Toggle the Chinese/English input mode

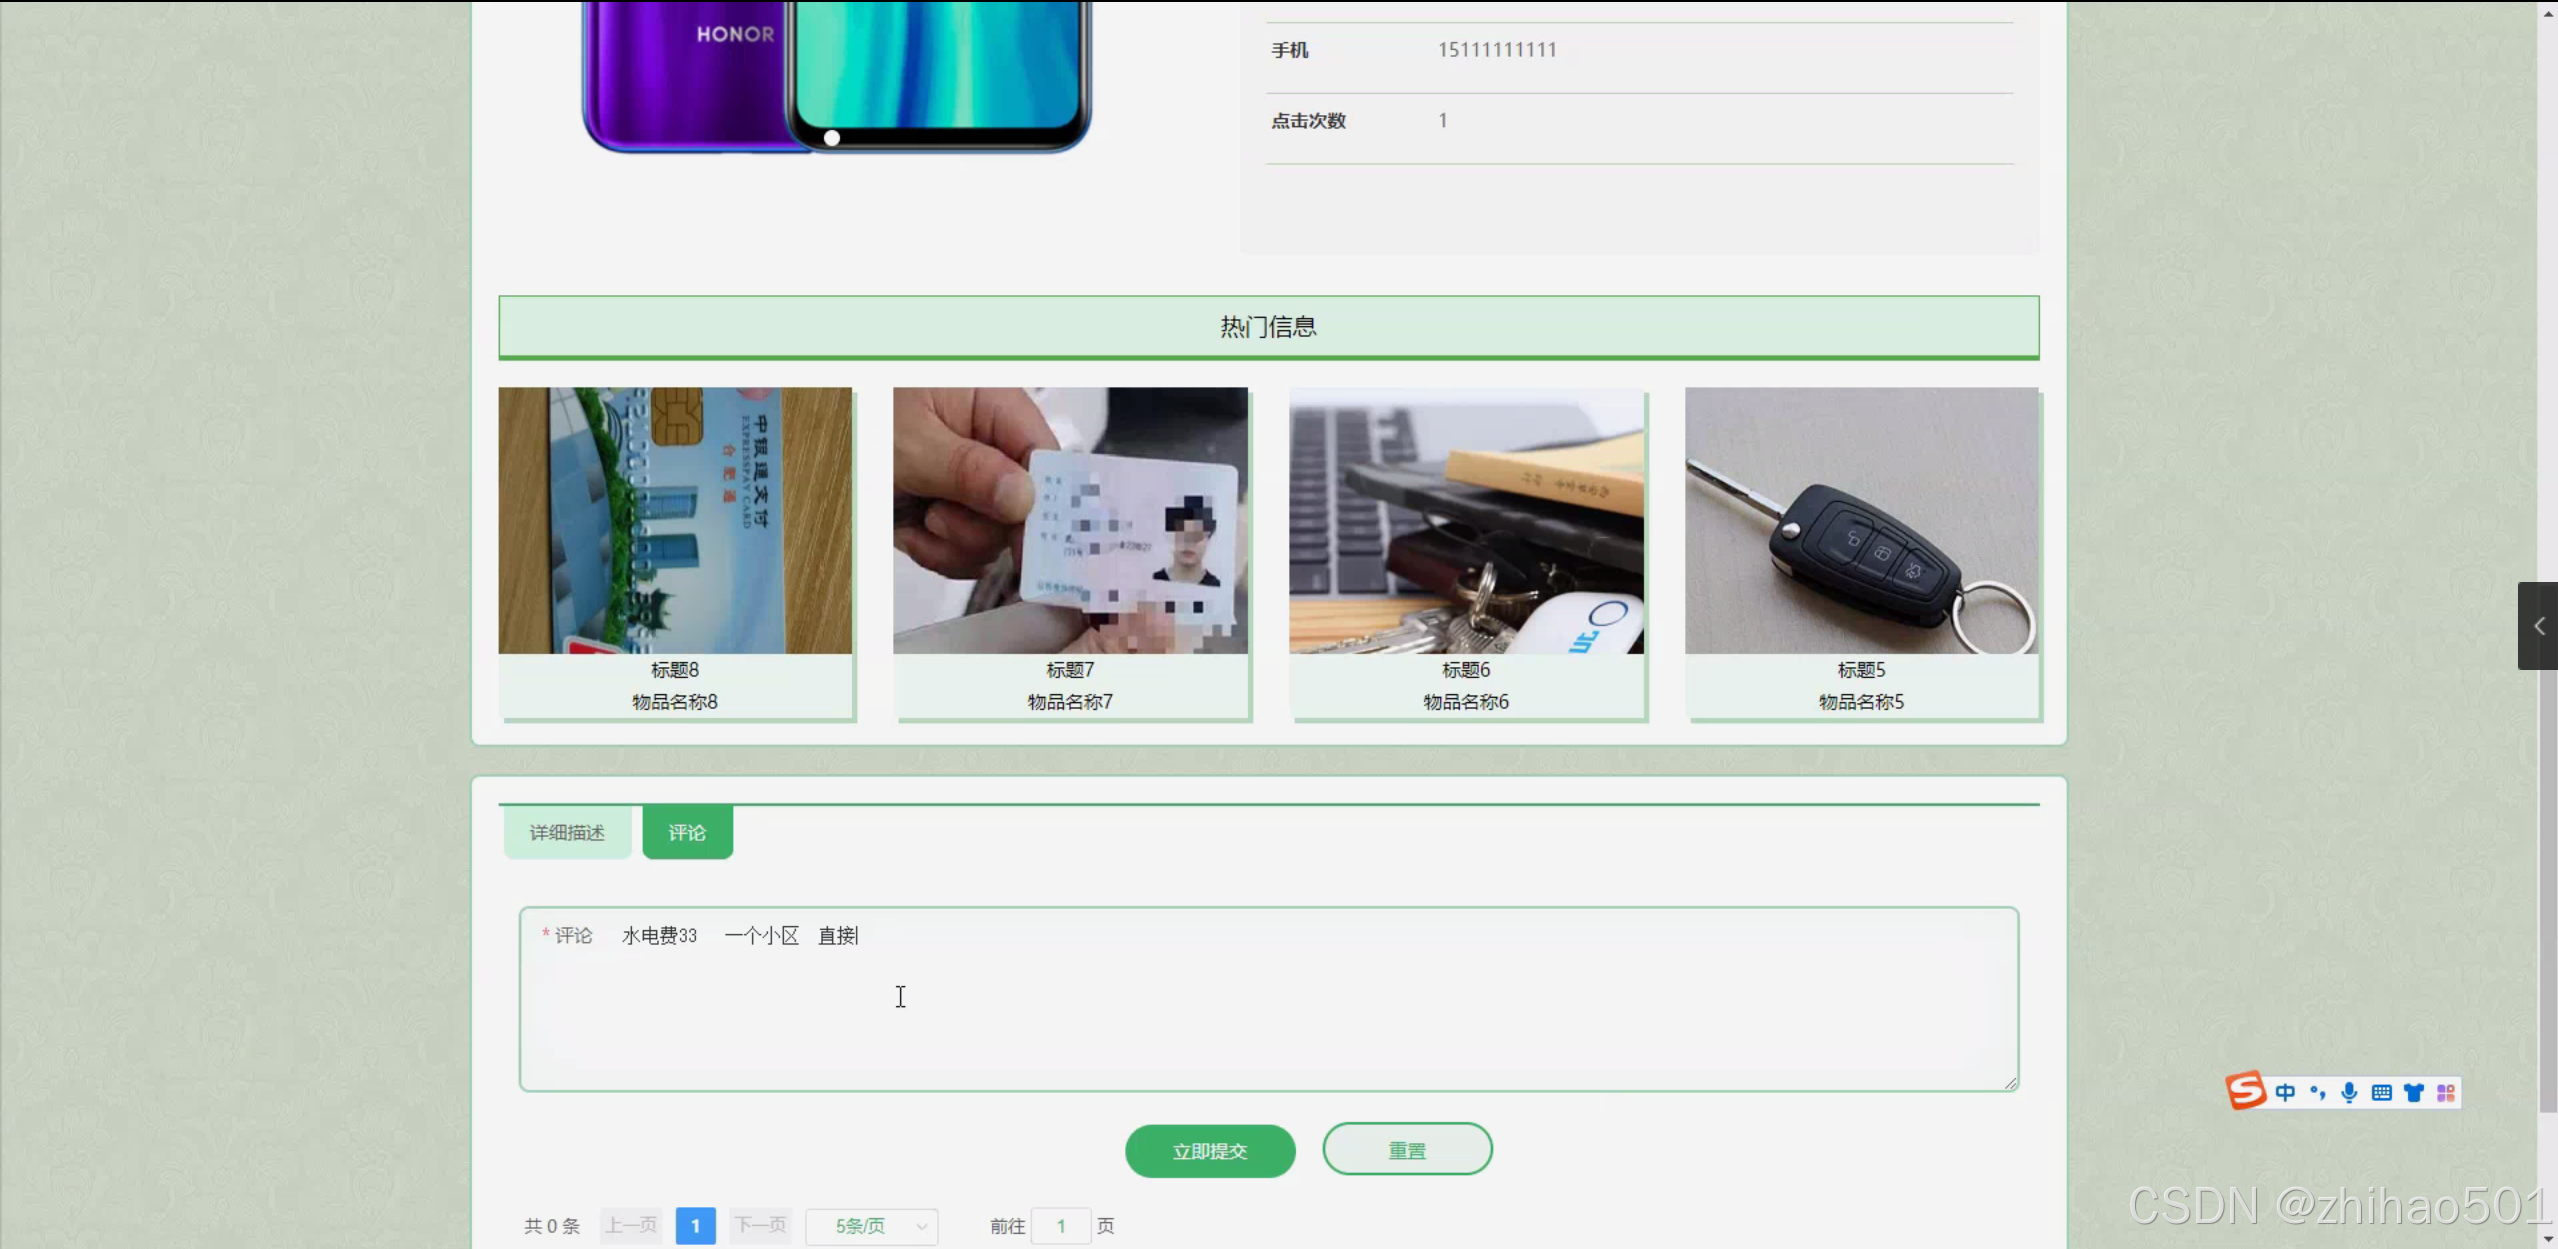2285,1092
